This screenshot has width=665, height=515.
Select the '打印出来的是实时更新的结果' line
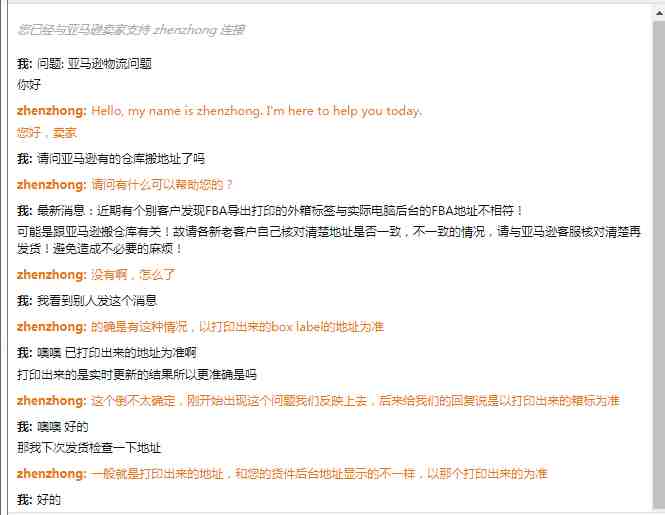[137, 375]
